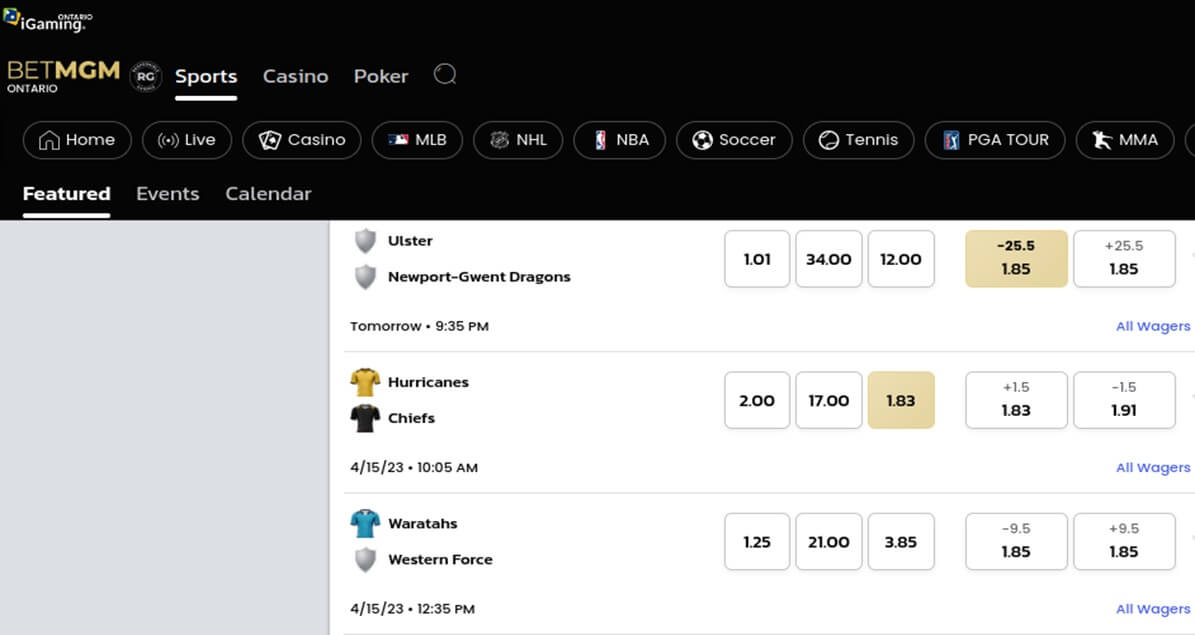Deselect the Chiefs 1.83 moneyline odds

coord(901,400)
